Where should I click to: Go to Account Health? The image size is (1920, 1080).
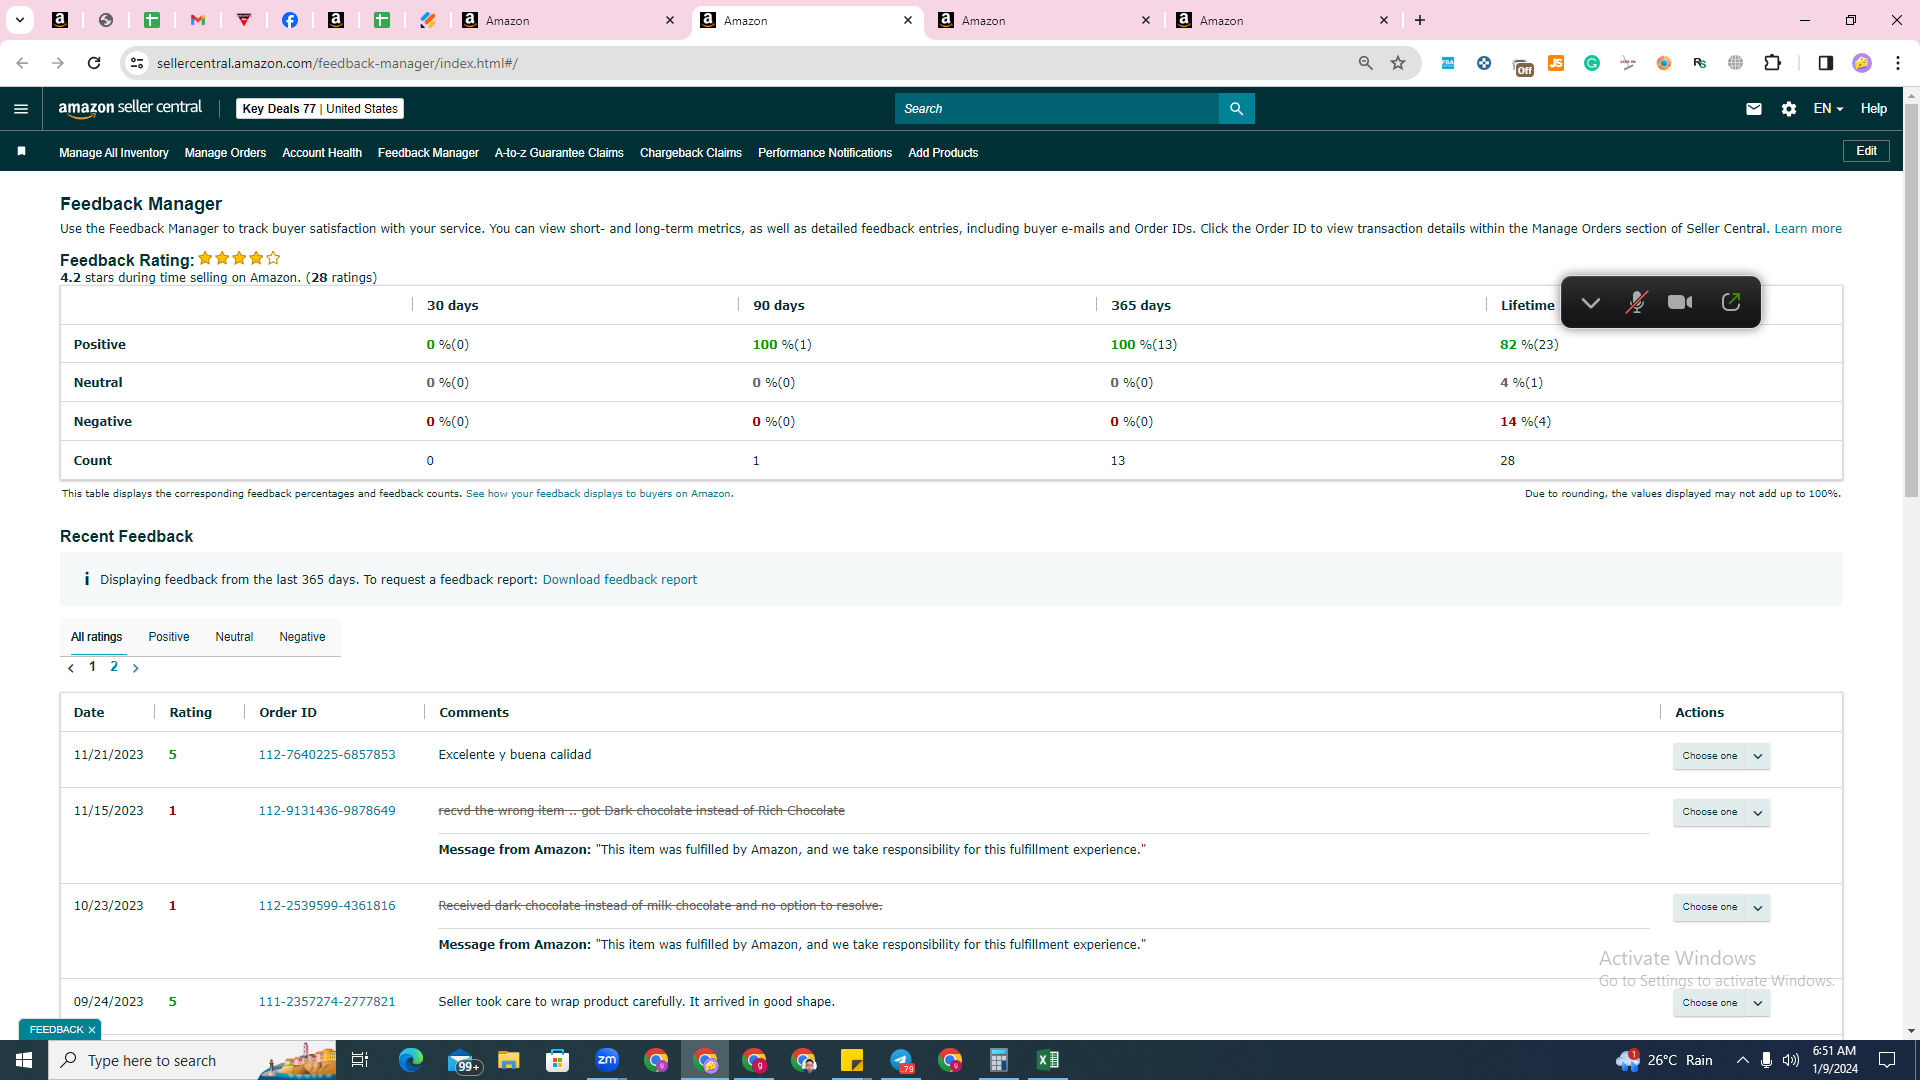point(322,153)
